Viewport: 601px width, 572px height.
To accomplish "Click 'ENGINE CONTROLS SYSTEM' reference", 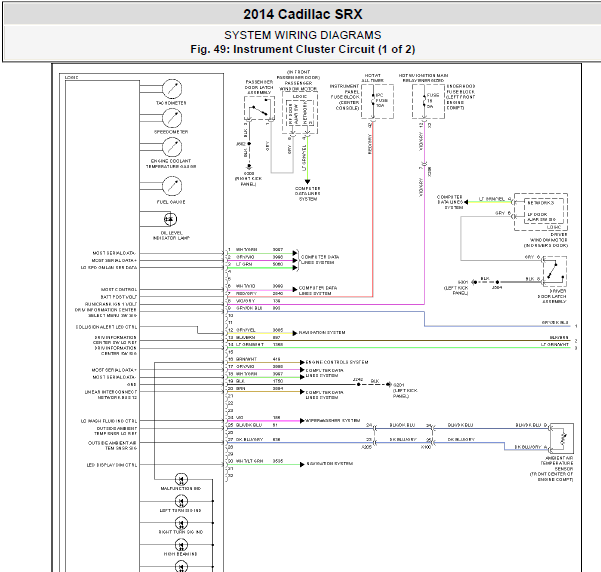I will (x=337, y=362).
